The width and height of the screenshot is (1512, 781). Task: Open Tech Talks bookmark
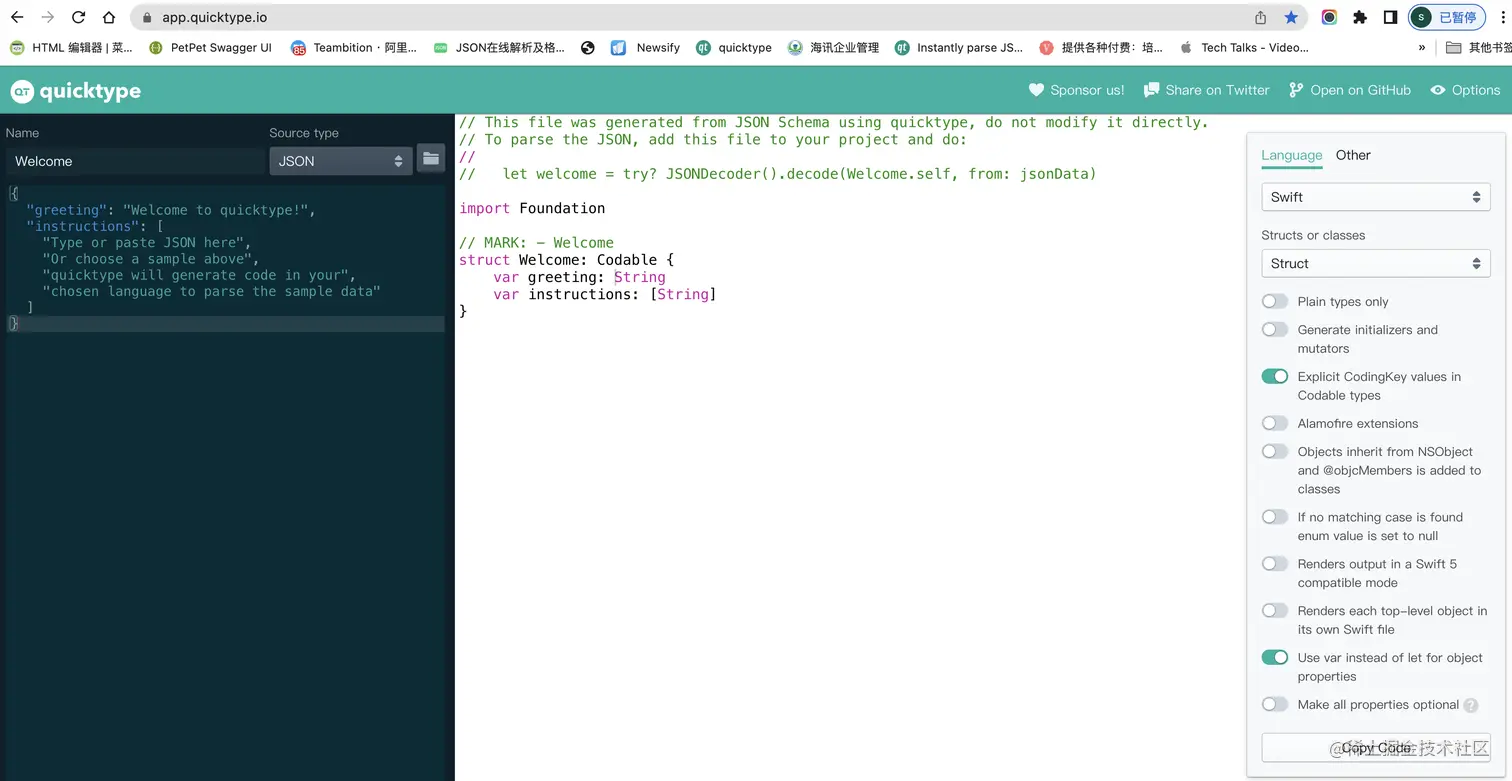click(1244, 47)
